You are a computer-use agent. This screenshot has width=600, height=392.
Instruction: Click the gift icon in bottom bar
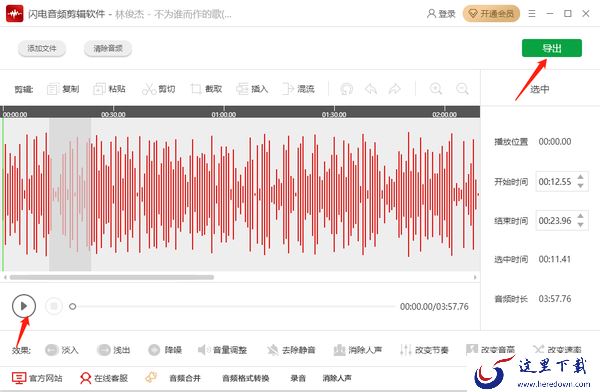pyautogui.click(x=151, y=378)
